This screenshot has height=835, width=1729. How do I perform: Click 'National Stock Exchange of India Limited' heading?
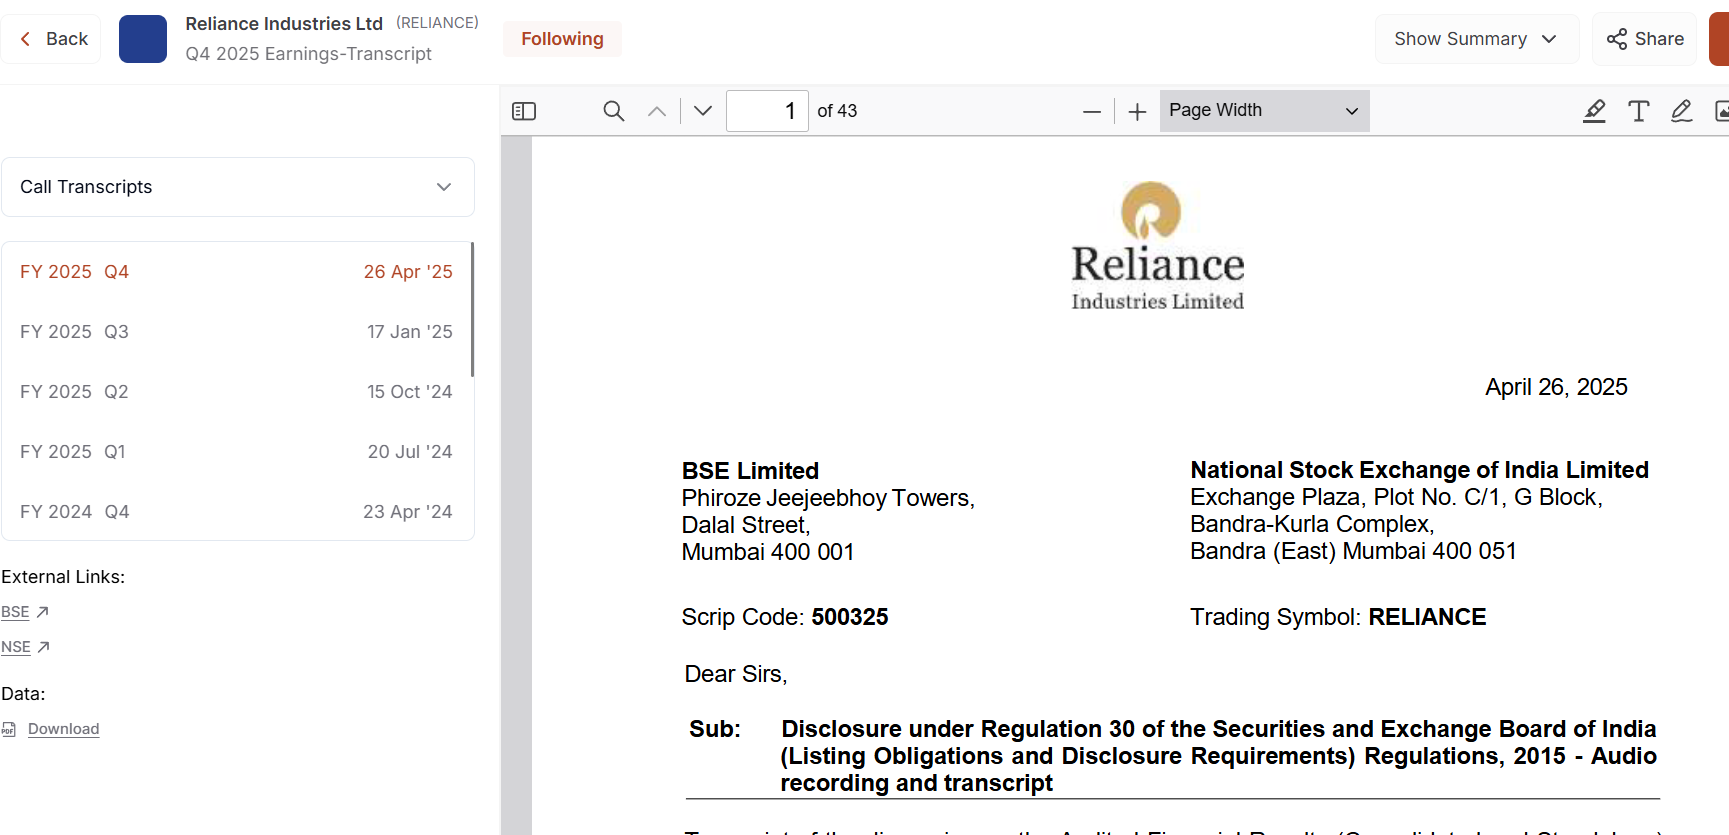(x=1419, y=470)
